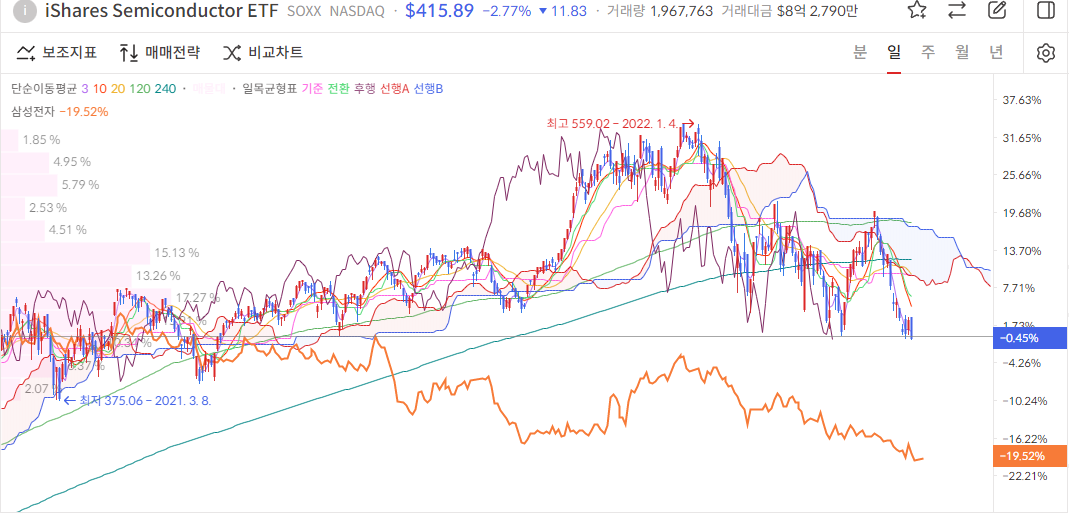This screenshot has height=513, width=1069.
Task: Toggle the 240-day moving average legend
Action: pyautogui.click(x=165, y=89)
